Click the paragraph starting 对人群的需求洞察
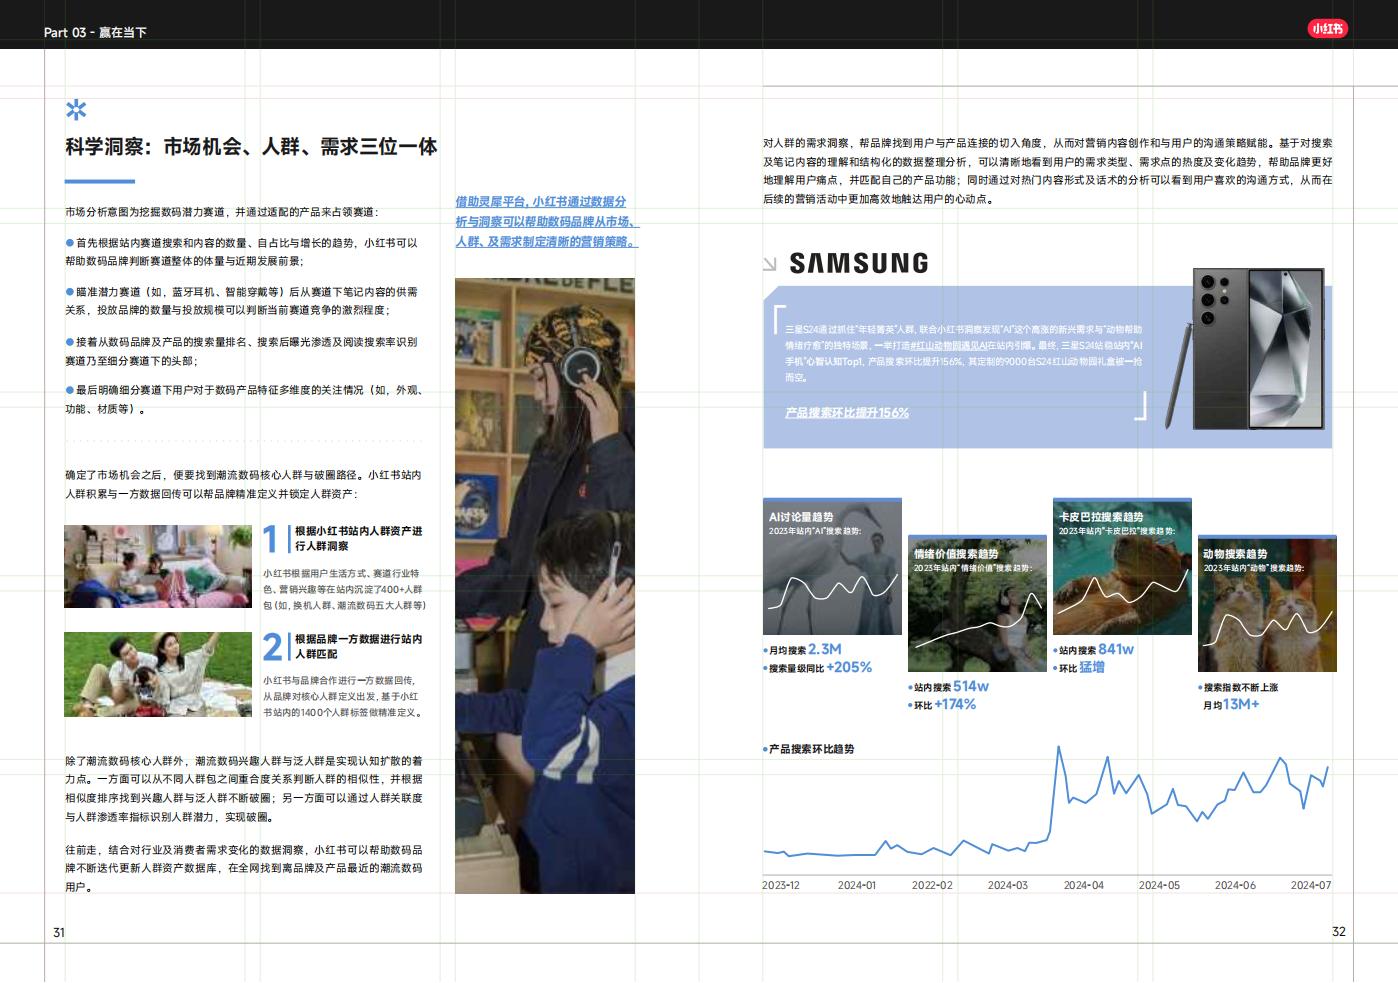Screen dimensions: 1398x983 tap(1047, 171)
